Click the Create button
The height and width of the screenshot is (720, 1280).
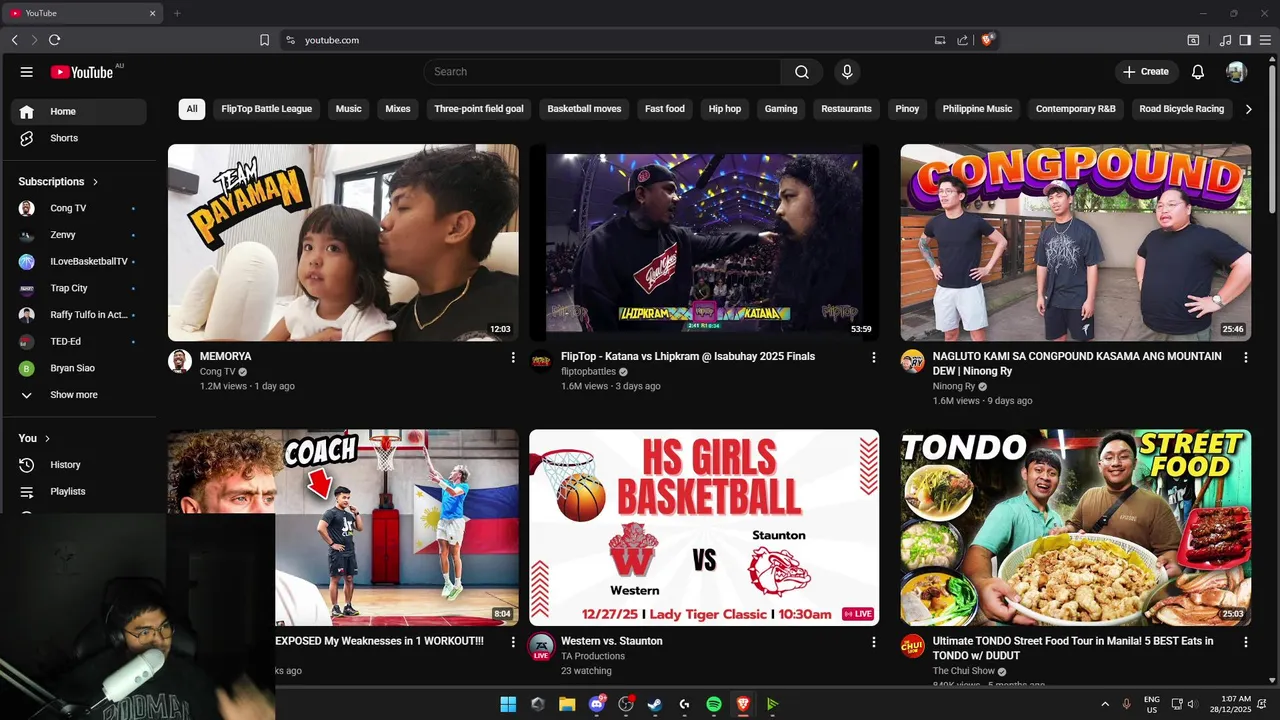(1146, 72)
